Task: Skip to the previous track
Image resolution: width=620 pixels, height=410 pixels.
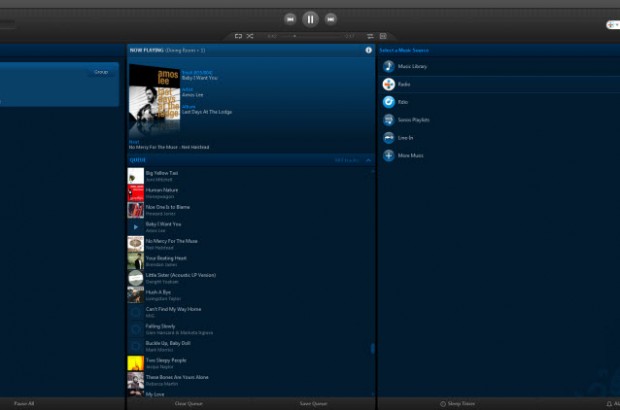Action: pos(290,18)
